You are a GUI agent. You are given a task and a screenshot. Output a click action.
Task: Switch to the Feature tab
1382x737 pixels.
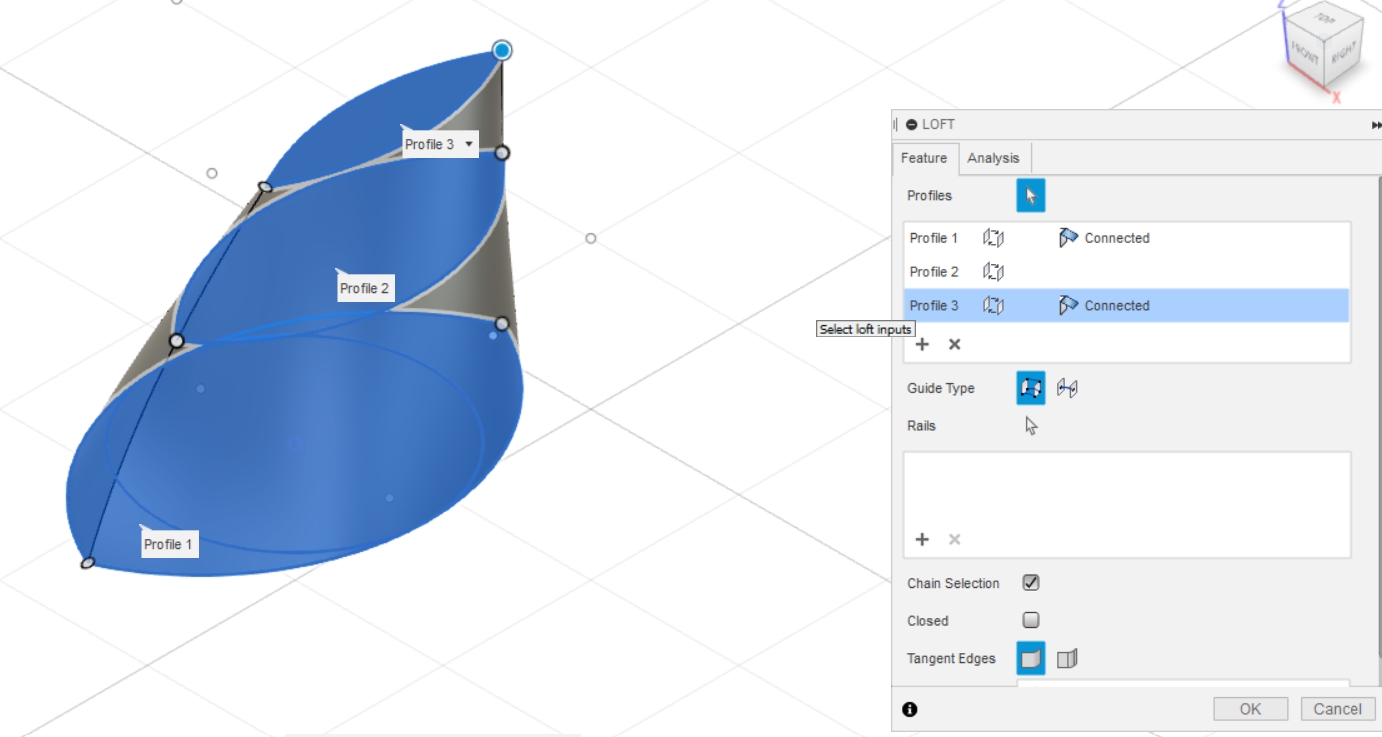[x=924, y=158]
